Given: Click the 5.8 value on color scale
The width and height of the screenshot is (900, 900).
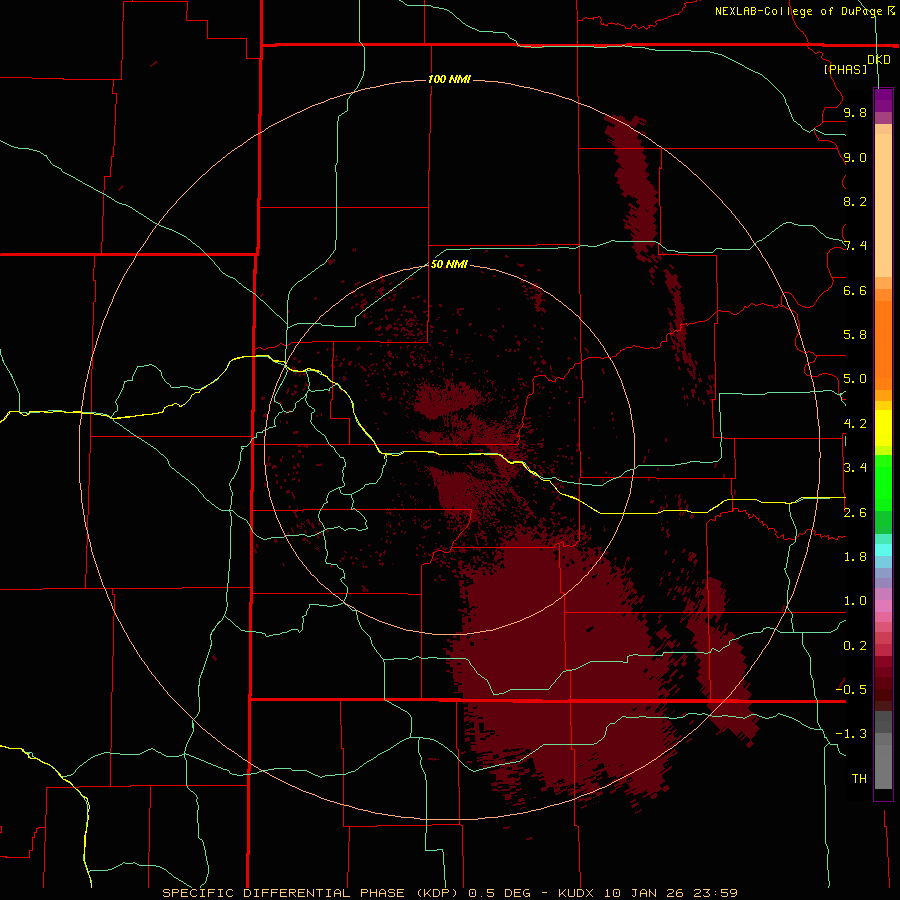Looking at the screenshot, I should pos(855,335).
